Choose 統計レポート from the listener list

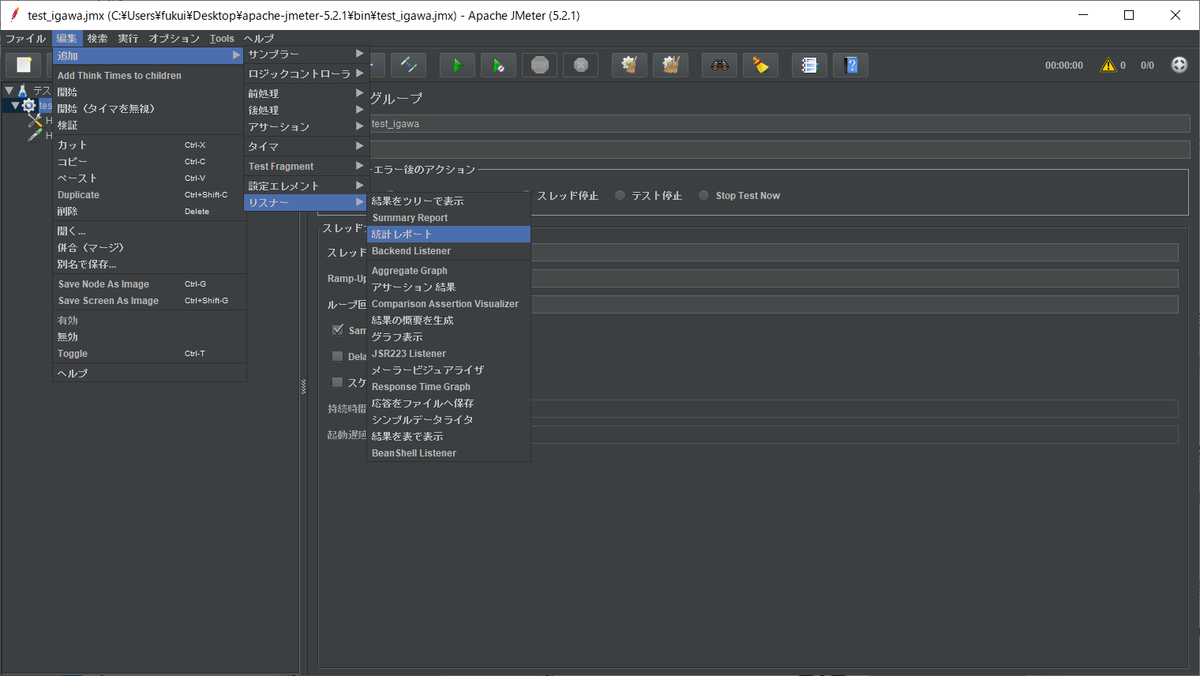(x=449, y=234)
